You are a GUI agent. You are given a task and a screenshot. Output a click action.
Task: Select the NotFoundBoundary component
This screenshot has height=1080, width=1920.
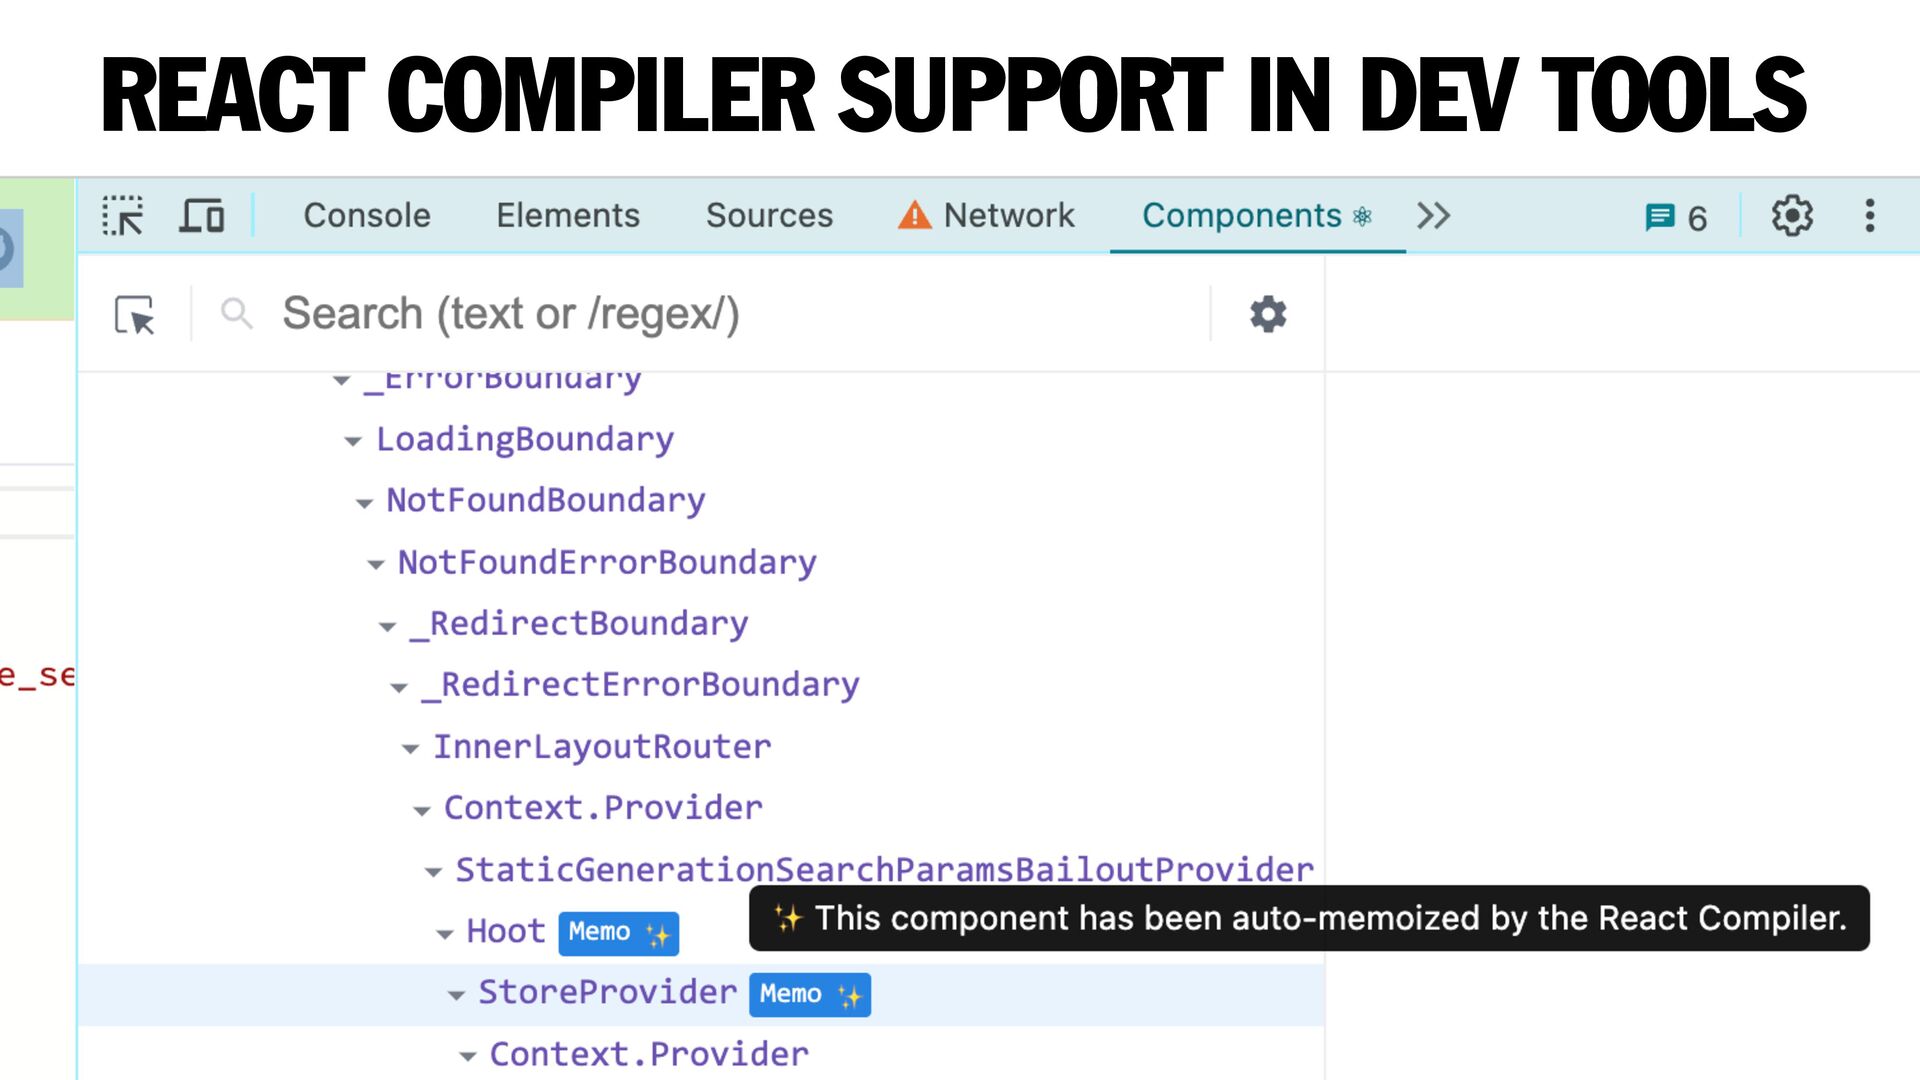pos(546,501)
